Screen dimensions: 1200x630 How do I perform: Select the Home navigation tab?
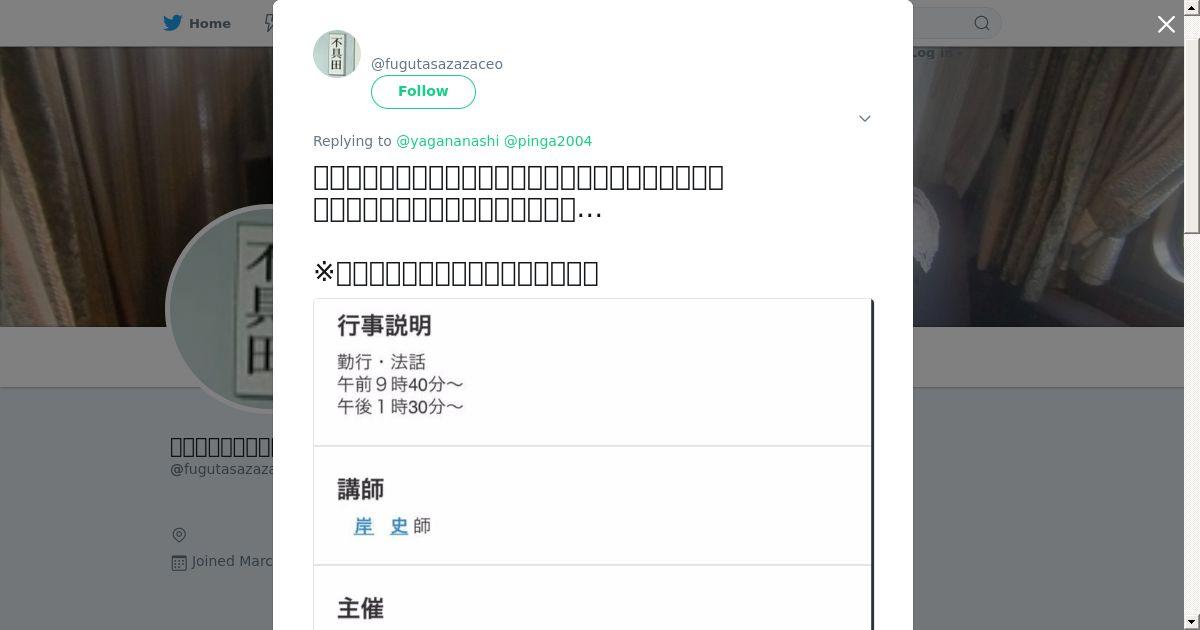point(198,23)
